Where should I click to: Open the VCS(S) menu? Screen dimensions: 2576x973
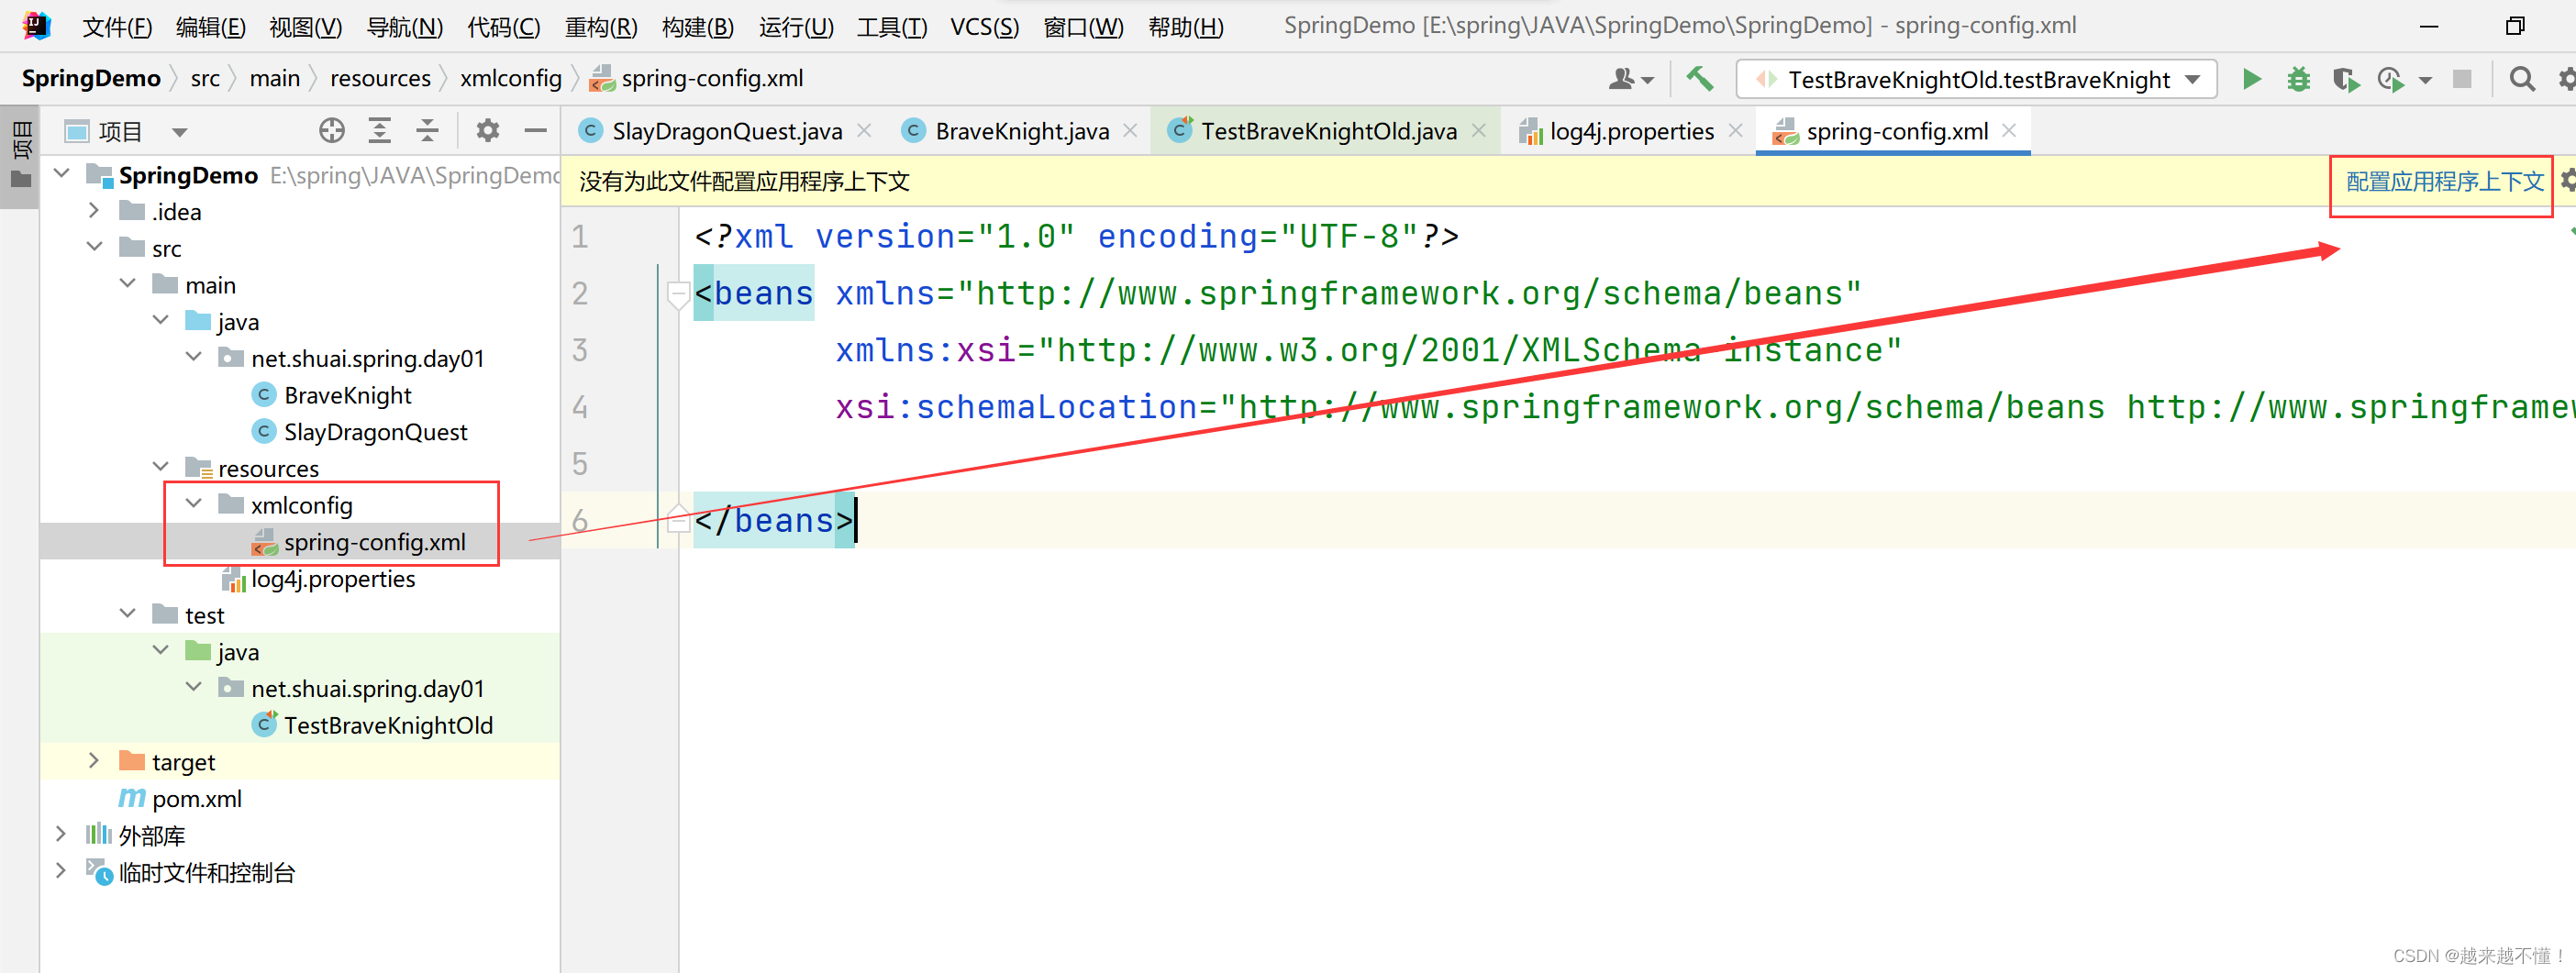click(x=985, y=26)
